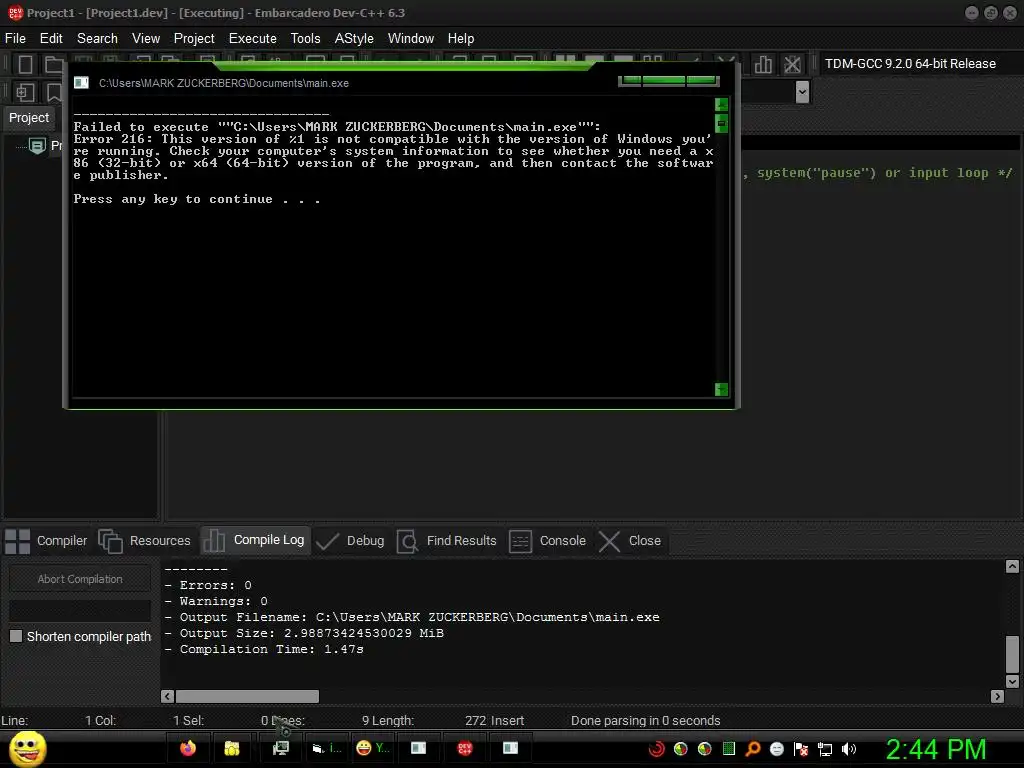
Task: Click the console window's title bar icon
Action: point(81,83)
